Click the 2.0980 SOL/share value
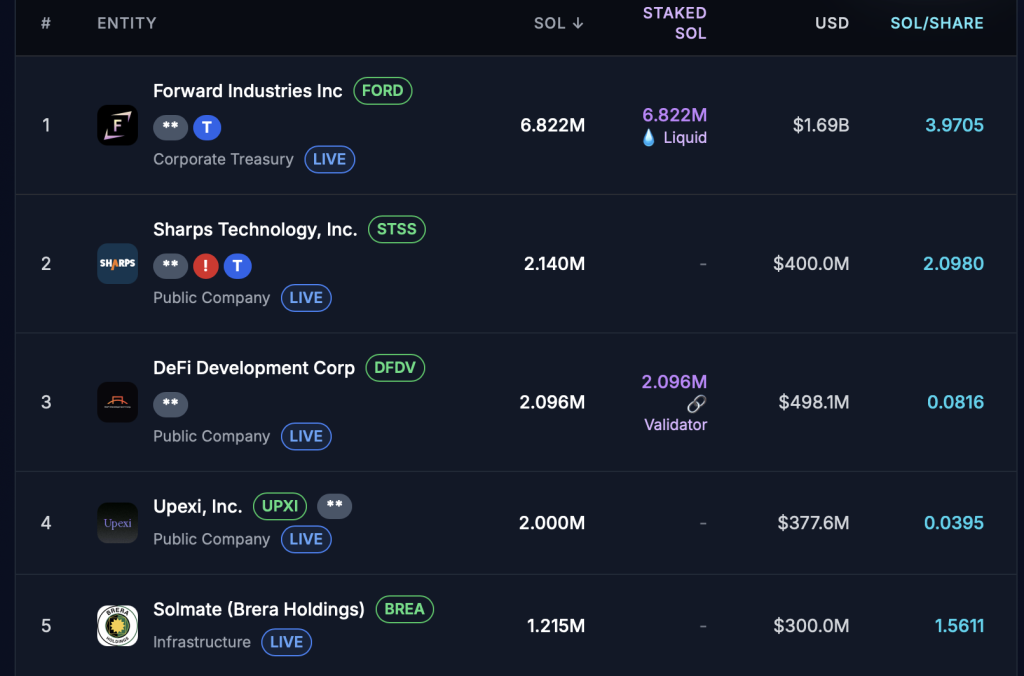This screenshot has height=676, width=1024. click(x=953, y=263)
